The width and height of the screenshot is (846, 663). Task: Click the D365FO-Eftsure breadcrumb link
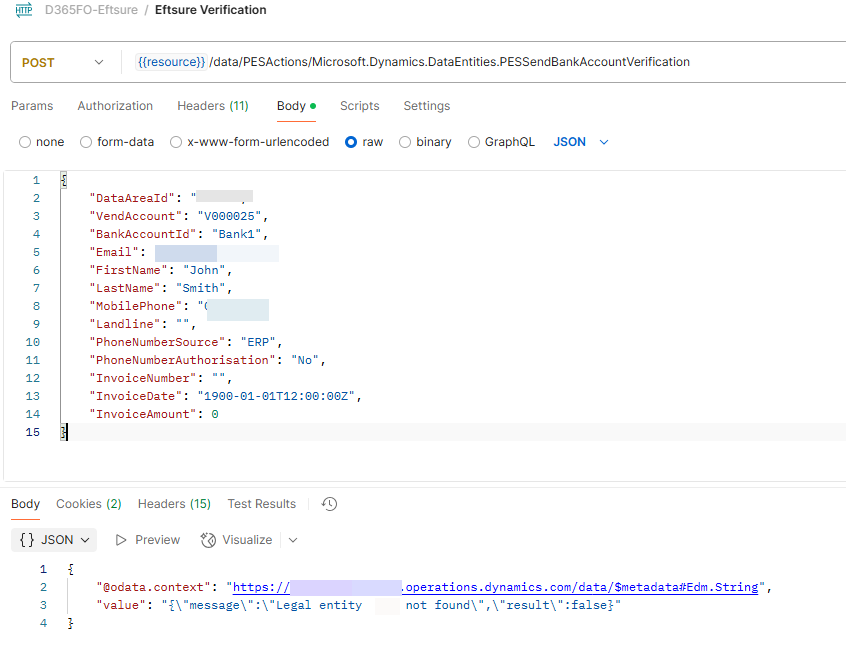coord(91,10)
